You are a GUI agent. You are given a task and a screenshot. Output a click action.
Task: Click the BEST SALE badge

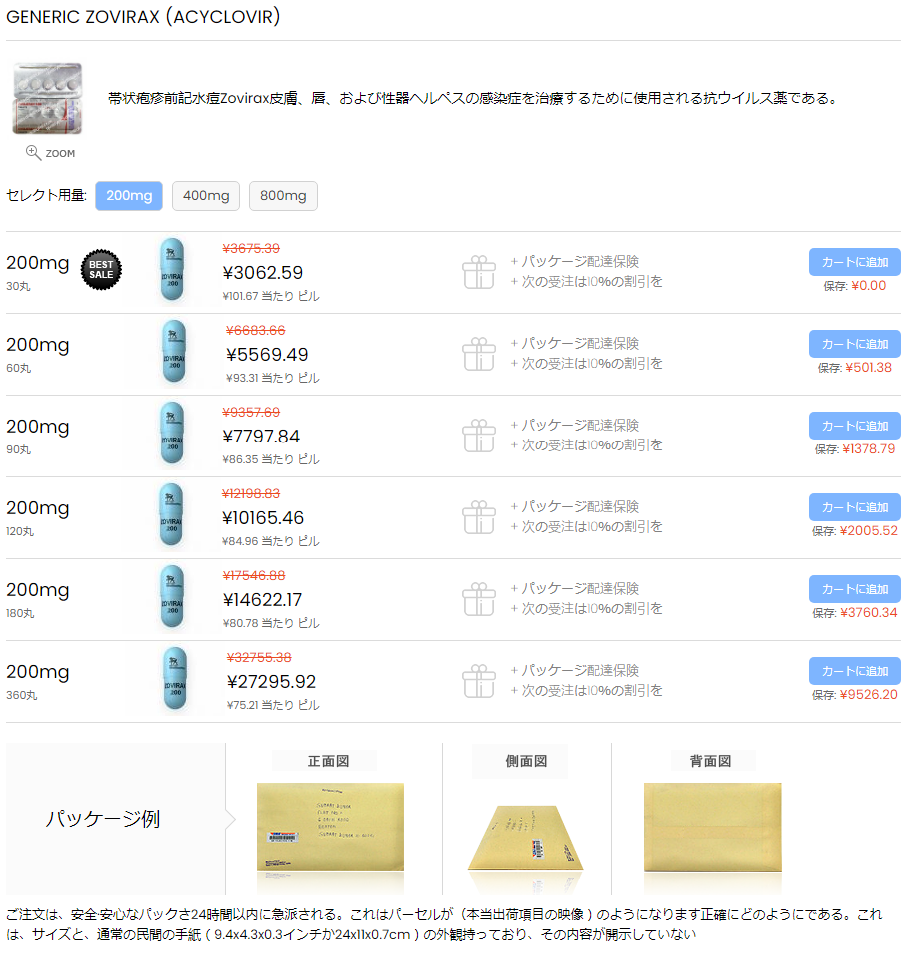tap(101, 269)
